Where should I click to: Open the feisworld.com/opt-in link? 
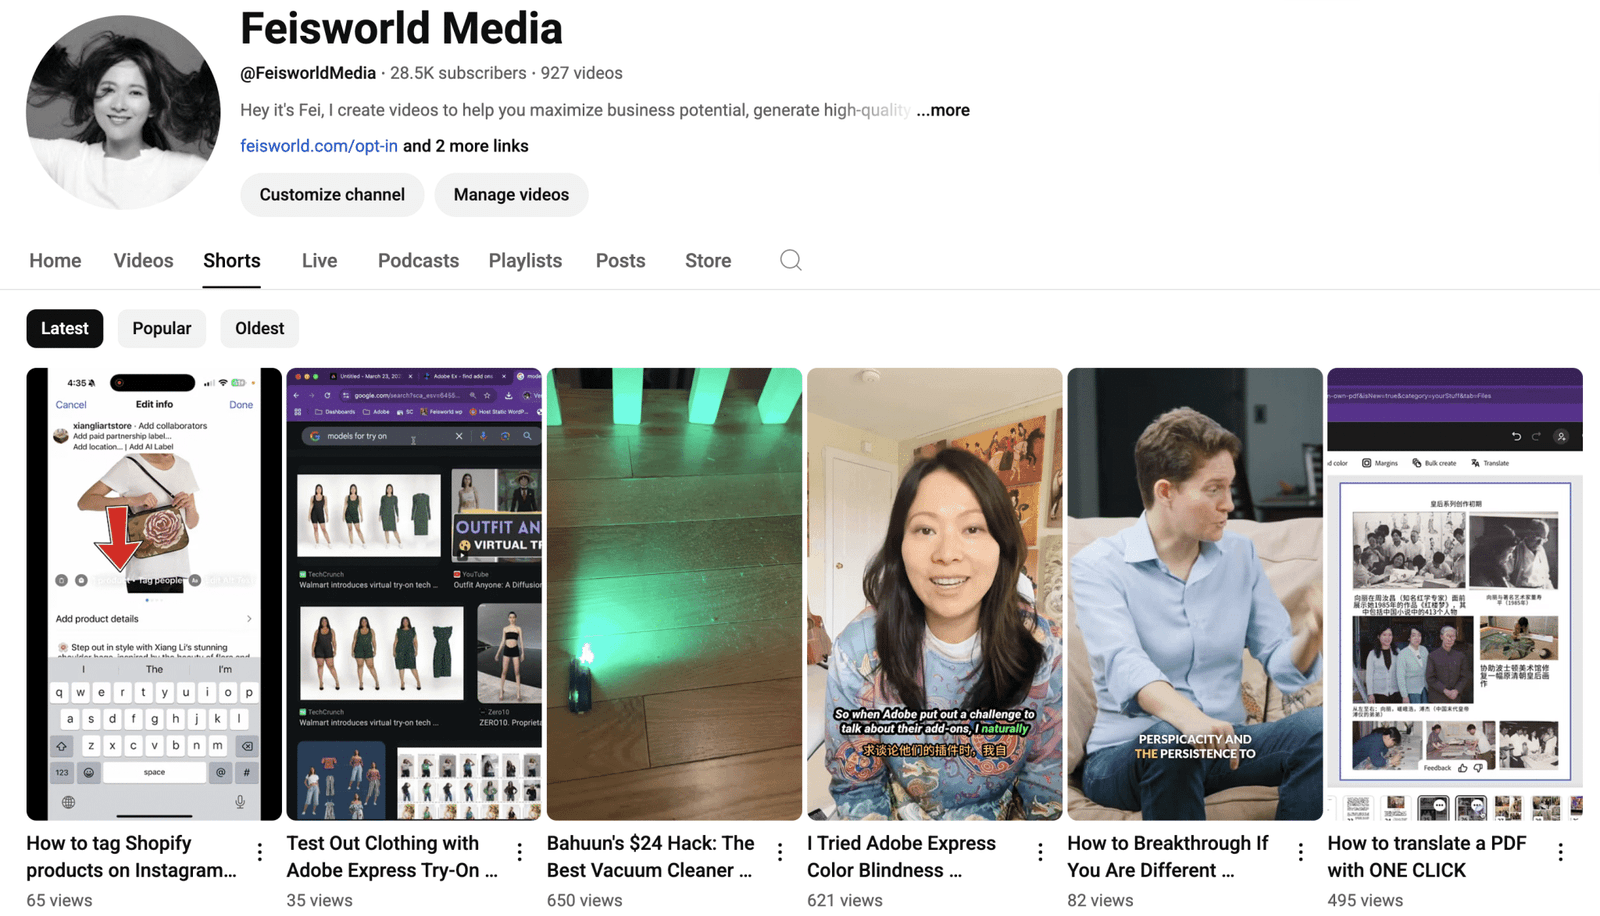(x=319, y=146)
